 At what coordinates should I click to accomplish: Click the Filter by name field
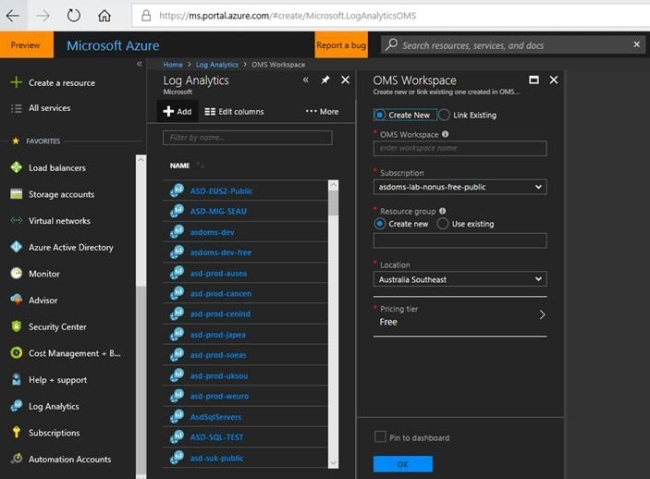coord(247,137)
